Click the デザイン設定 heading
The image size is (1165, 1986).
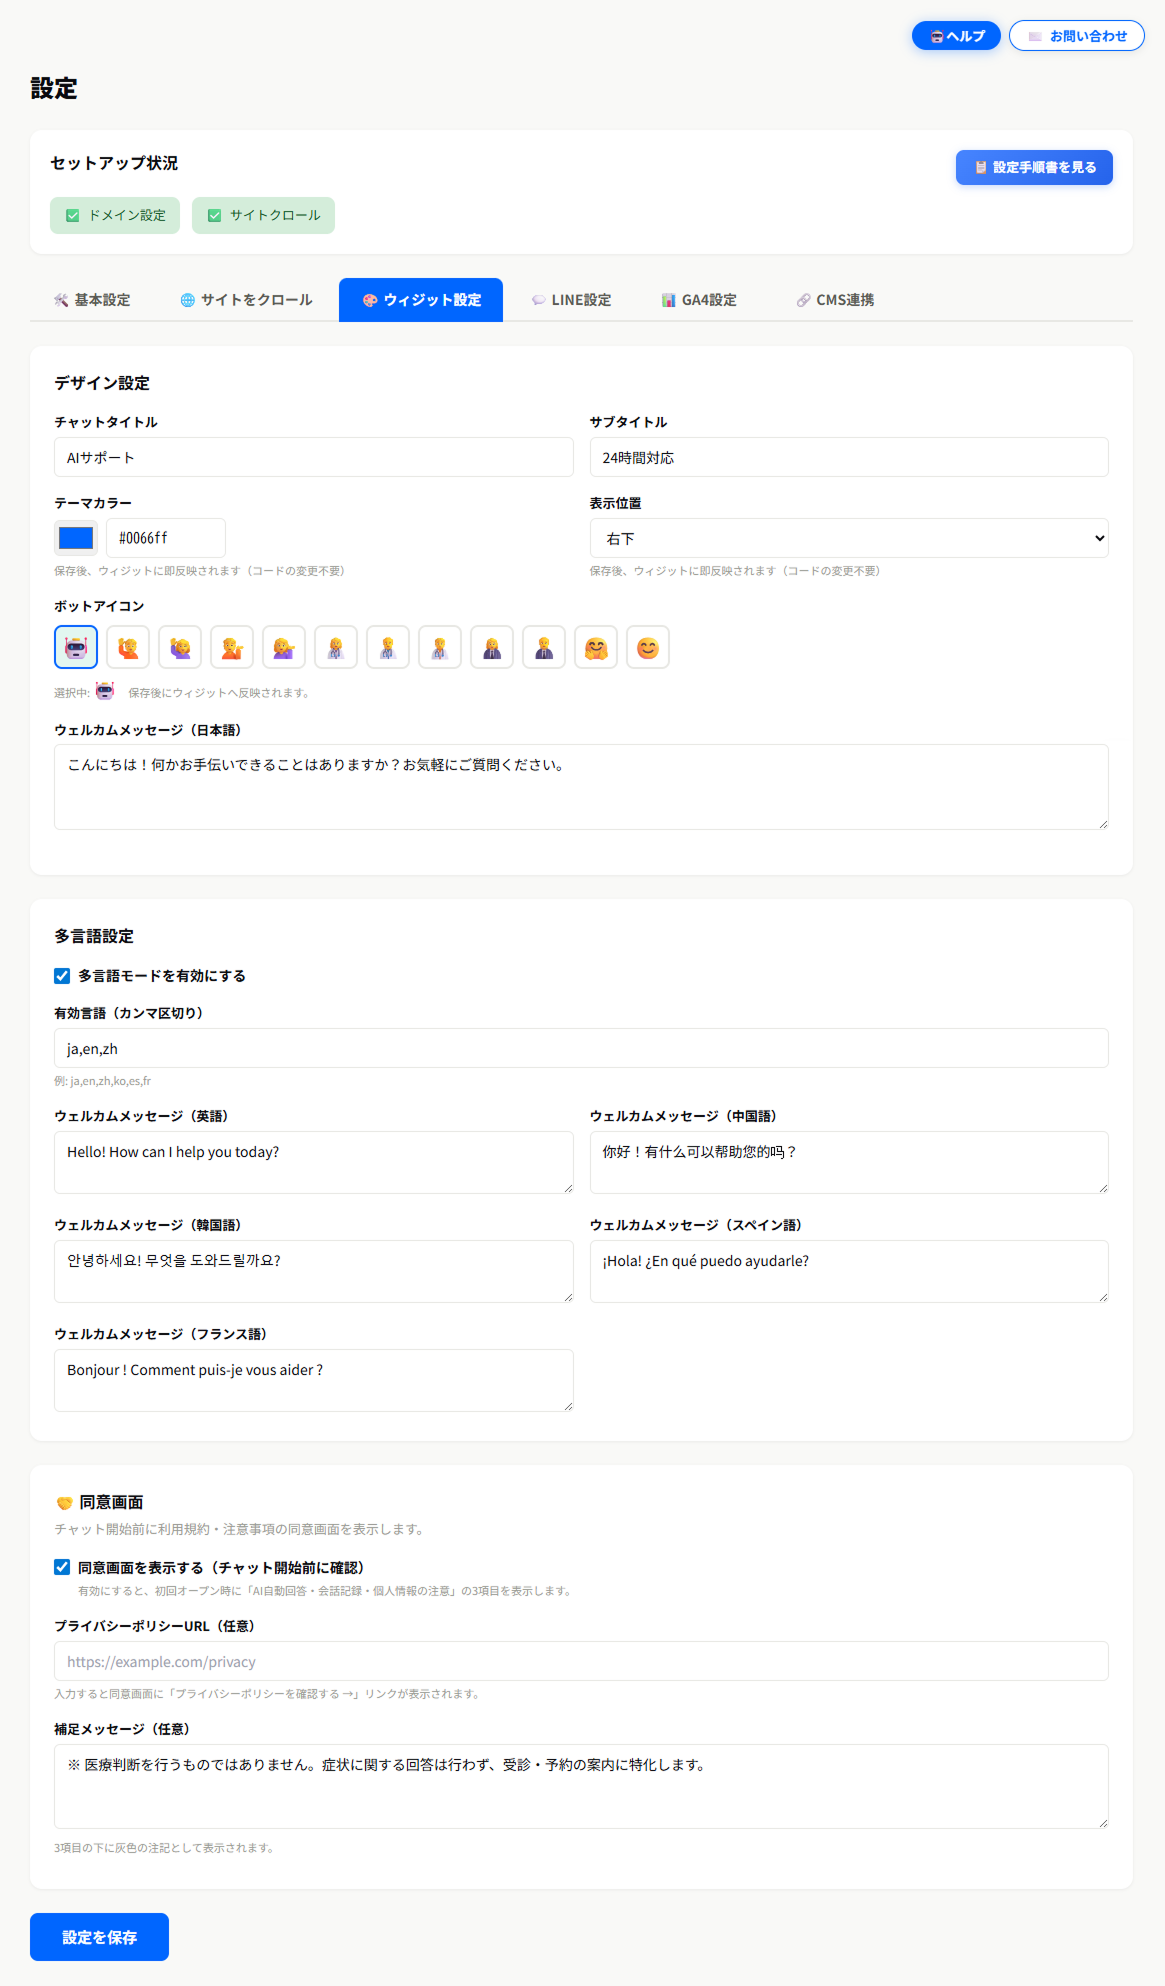click(x=102, y=383)
